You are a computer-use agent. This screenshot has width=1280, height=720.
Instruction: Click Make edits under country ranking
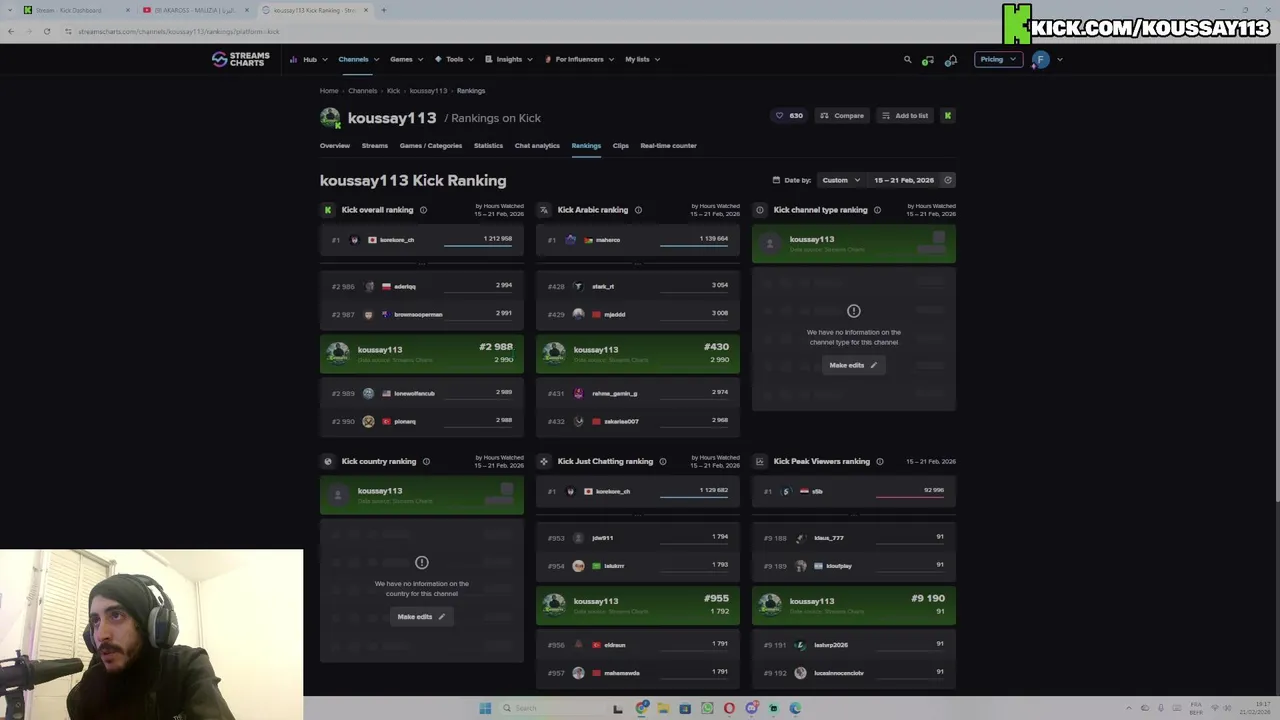coord(421,617)
